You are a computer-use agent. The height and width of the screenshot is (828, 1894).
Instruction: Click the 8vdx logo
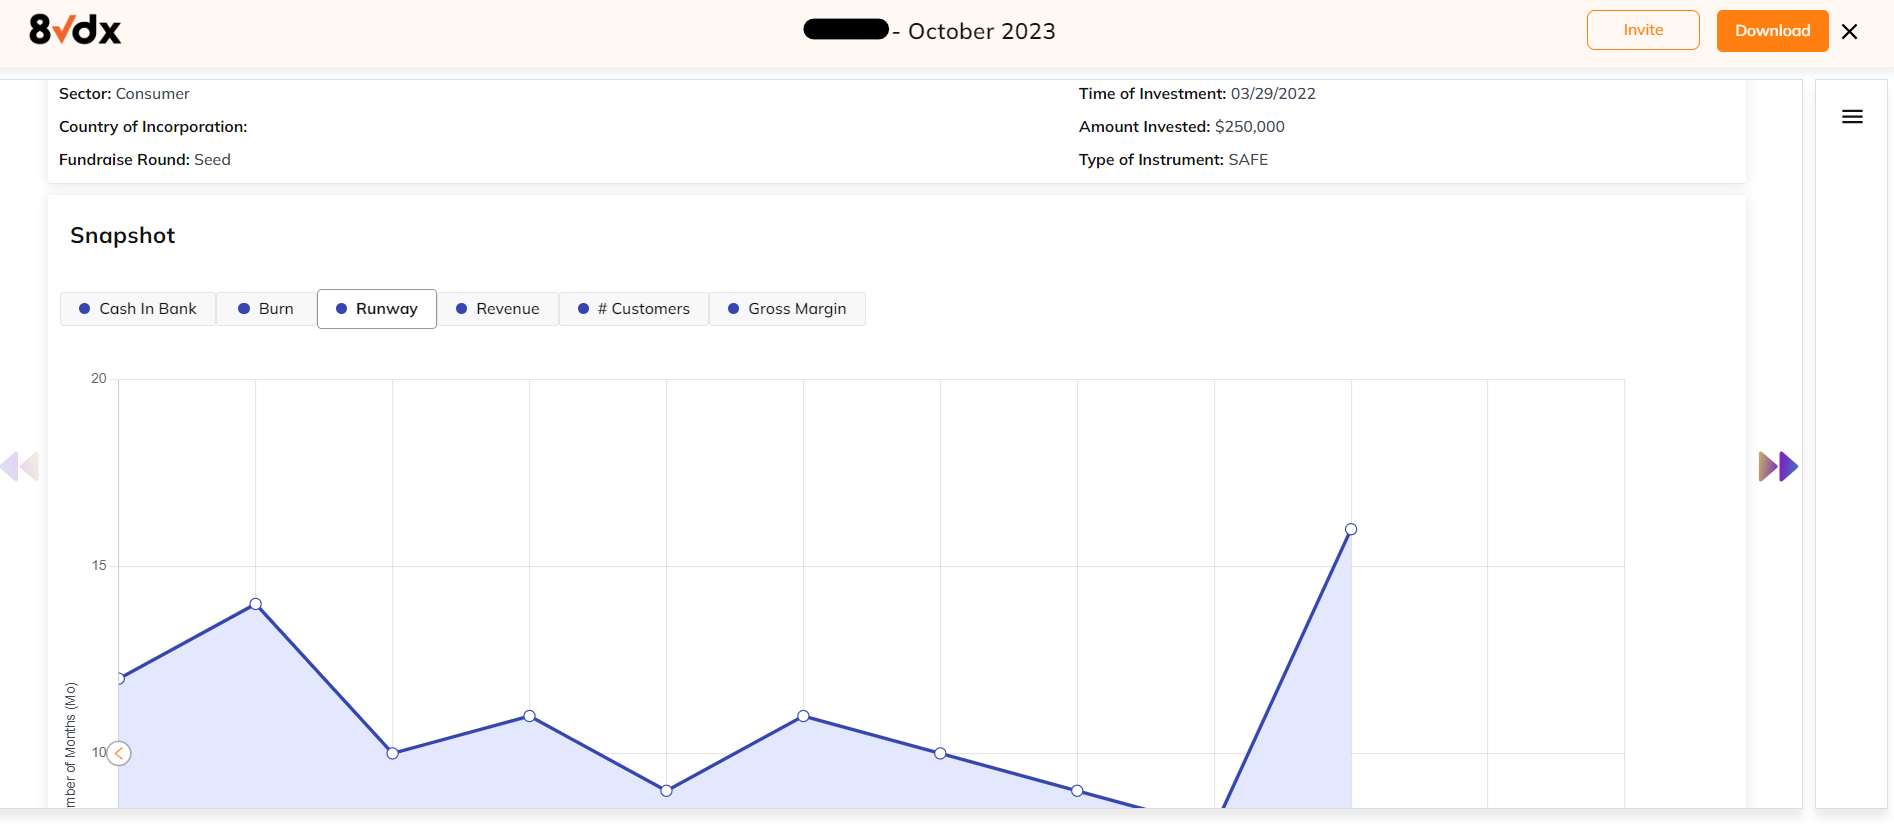[x=75, y=30]
